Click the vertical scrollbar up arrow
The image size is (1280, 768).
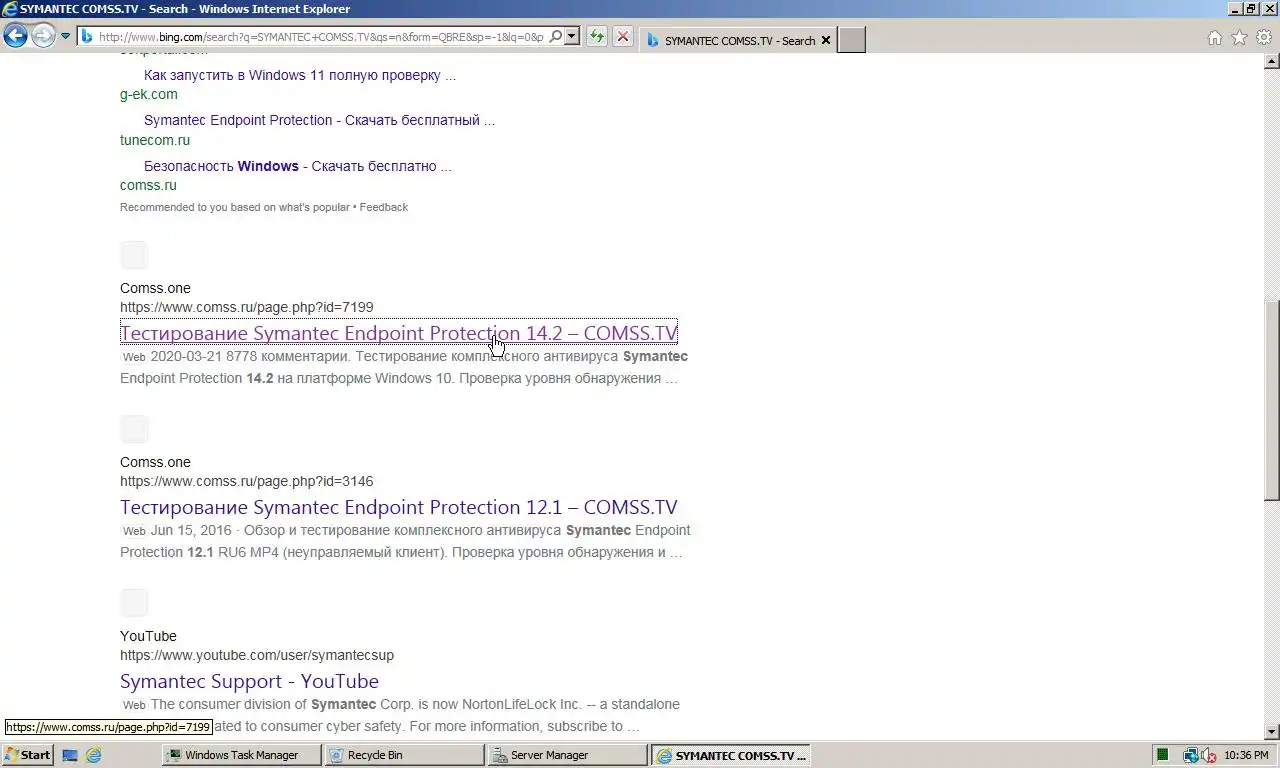tap(1272, 62)
